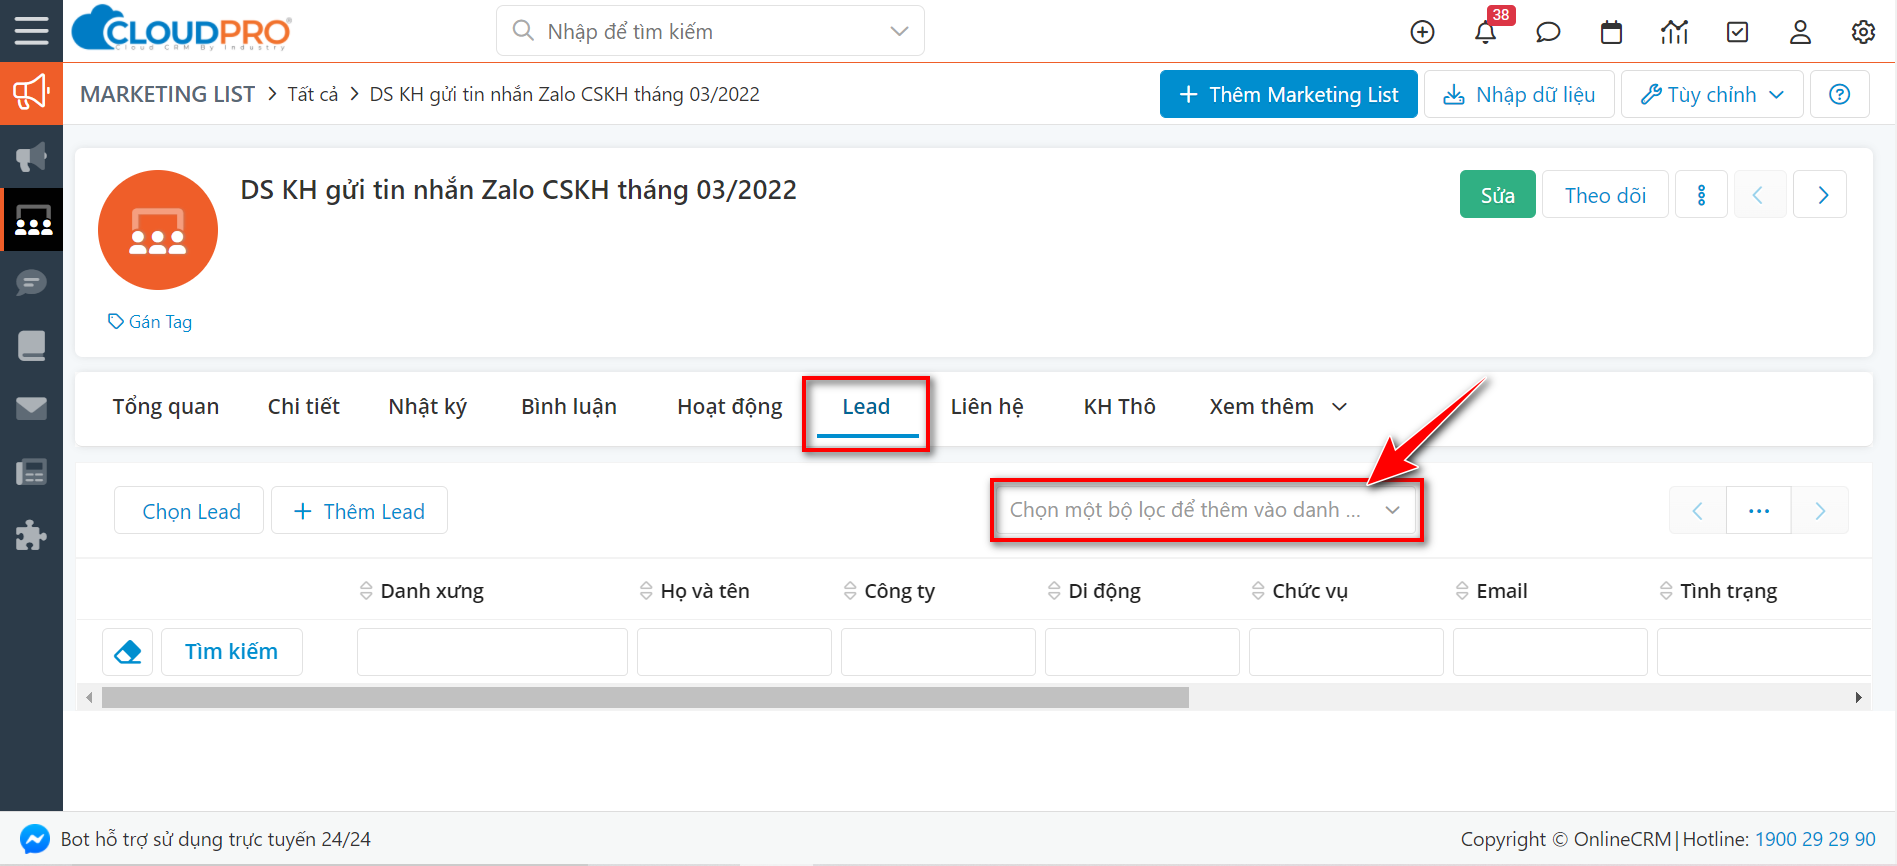The width and height of the screenshot is (1897, 866).
Task: Go to the previous record arrow
Action: (1760, 194)
